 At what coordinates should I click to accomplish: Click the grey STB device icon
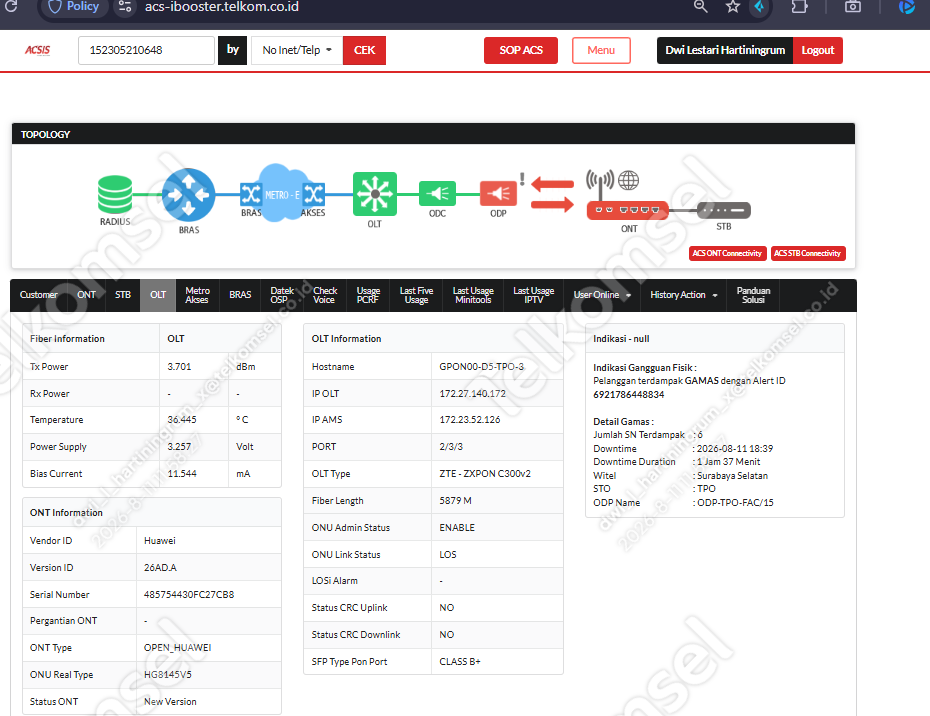tap(724, 210)
